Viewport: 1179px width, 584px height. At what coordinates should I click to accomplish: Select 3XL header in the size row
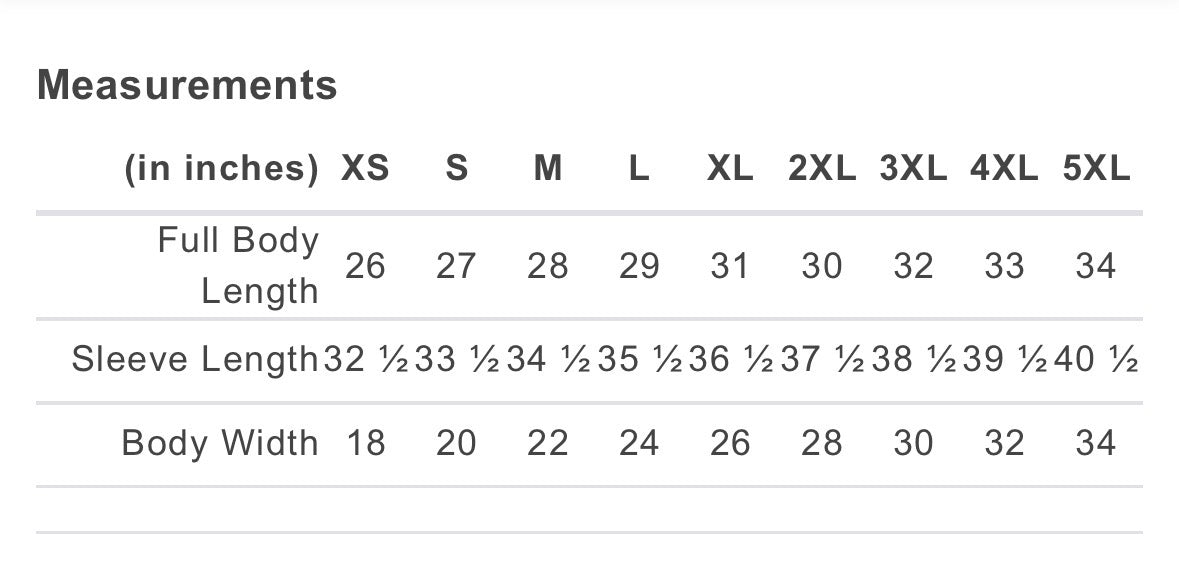click(913, 168)
